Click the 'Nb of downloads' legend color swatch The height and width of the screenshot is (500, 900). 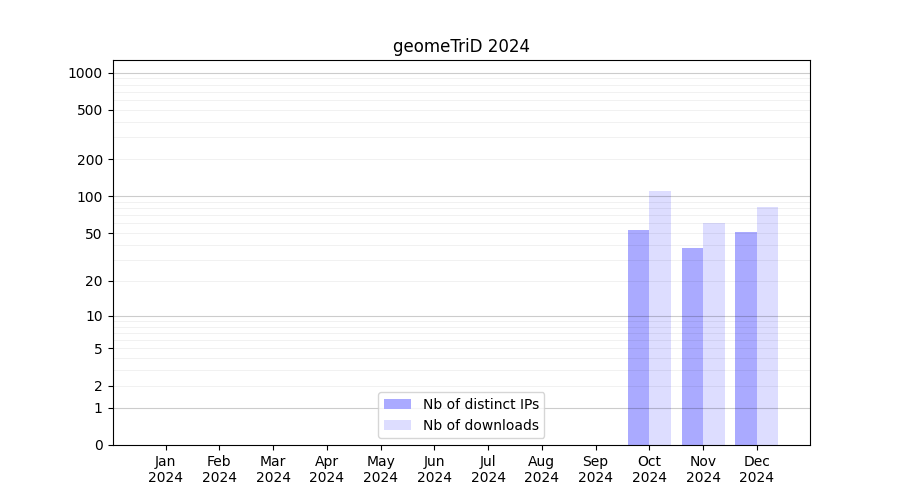pos(397,425)
